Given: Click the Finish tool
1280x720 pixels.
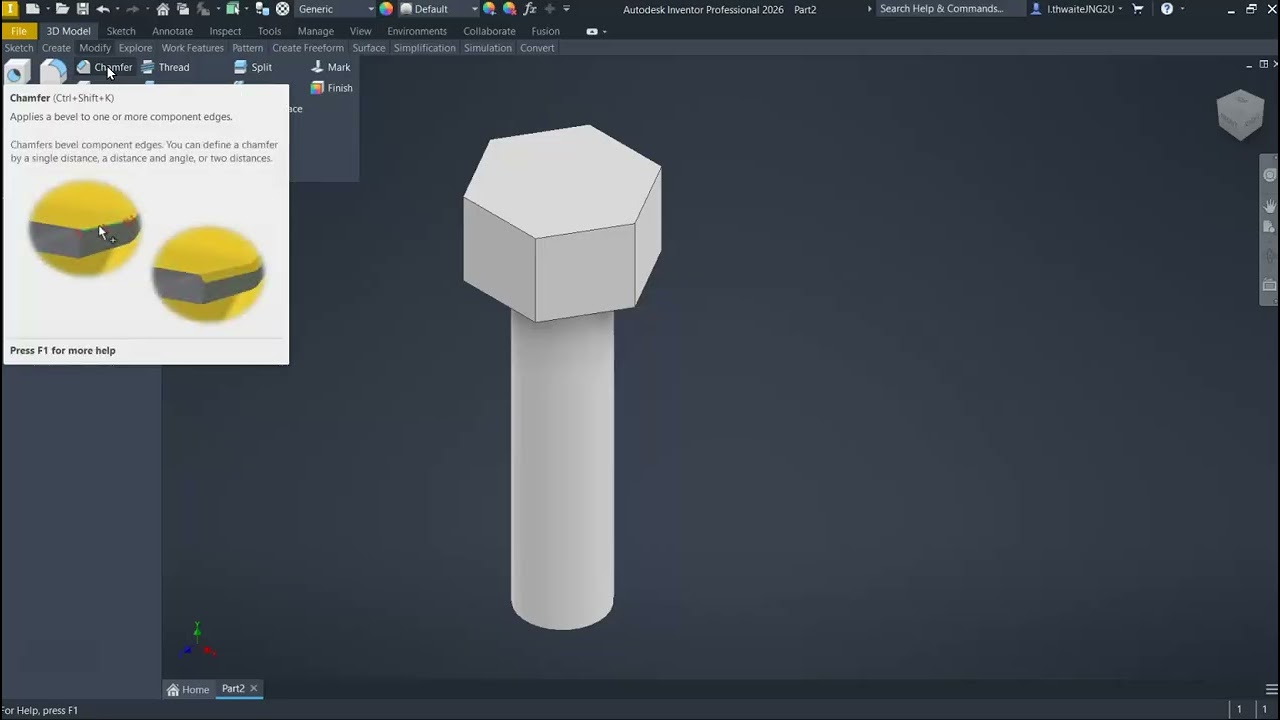Looking at the screenshot, I should [x=331, y=88].
